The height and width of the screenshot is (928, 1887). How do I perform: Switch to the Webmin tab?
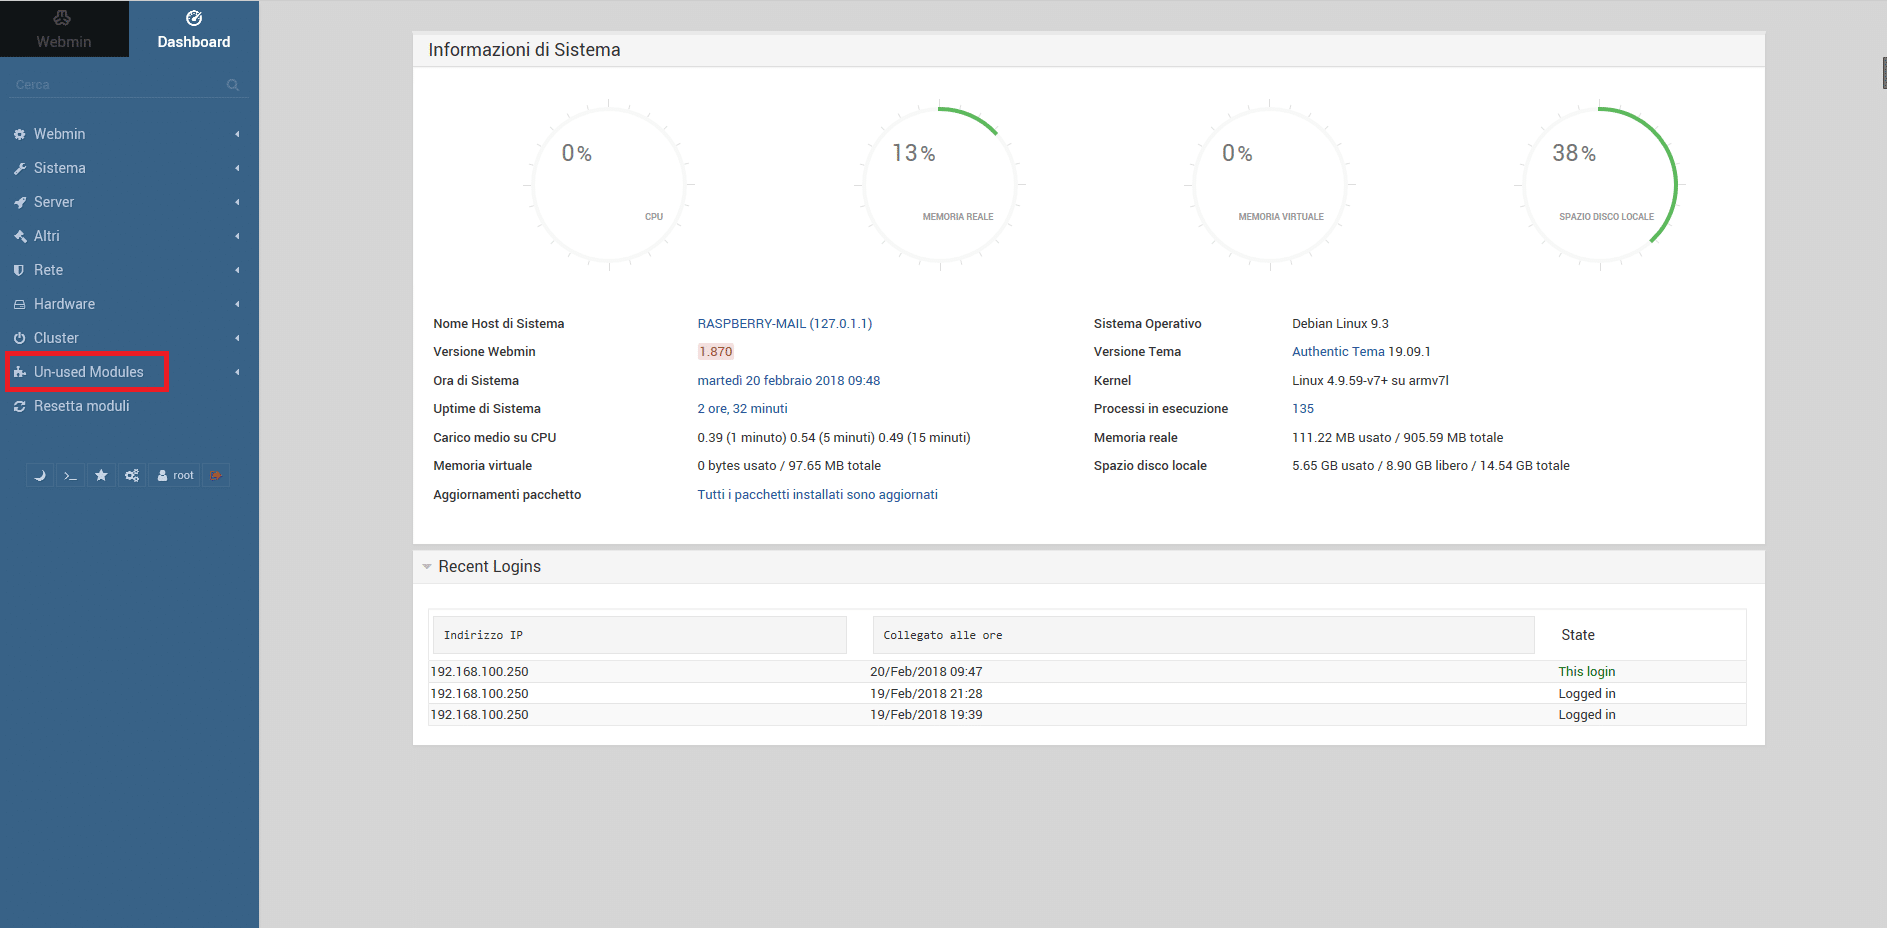pos(64,29)
